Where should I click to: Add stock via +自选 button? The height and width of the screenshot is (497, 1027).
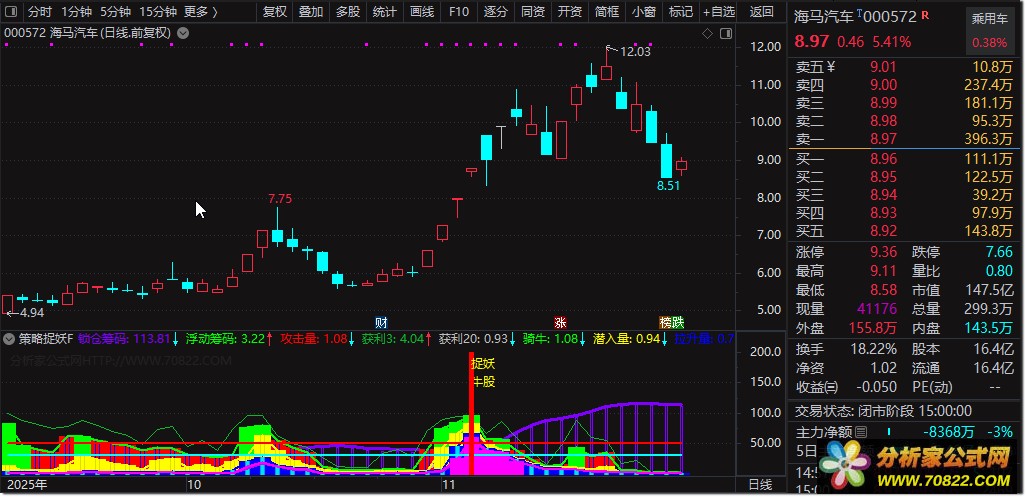click(x=719, y=12)
